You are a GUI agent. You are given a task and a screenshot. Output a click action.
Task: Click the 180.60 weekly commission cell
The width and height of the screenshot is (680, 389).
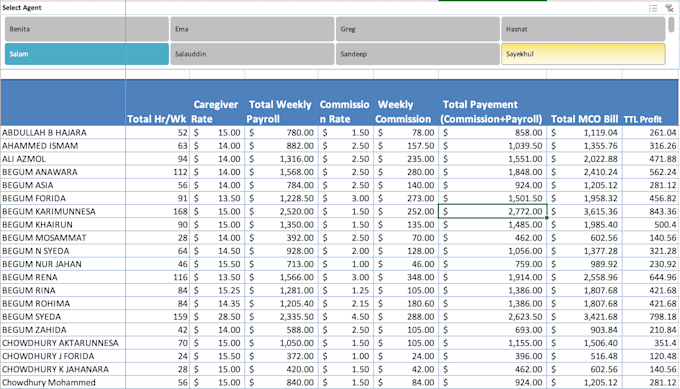[x=406, y=304]
